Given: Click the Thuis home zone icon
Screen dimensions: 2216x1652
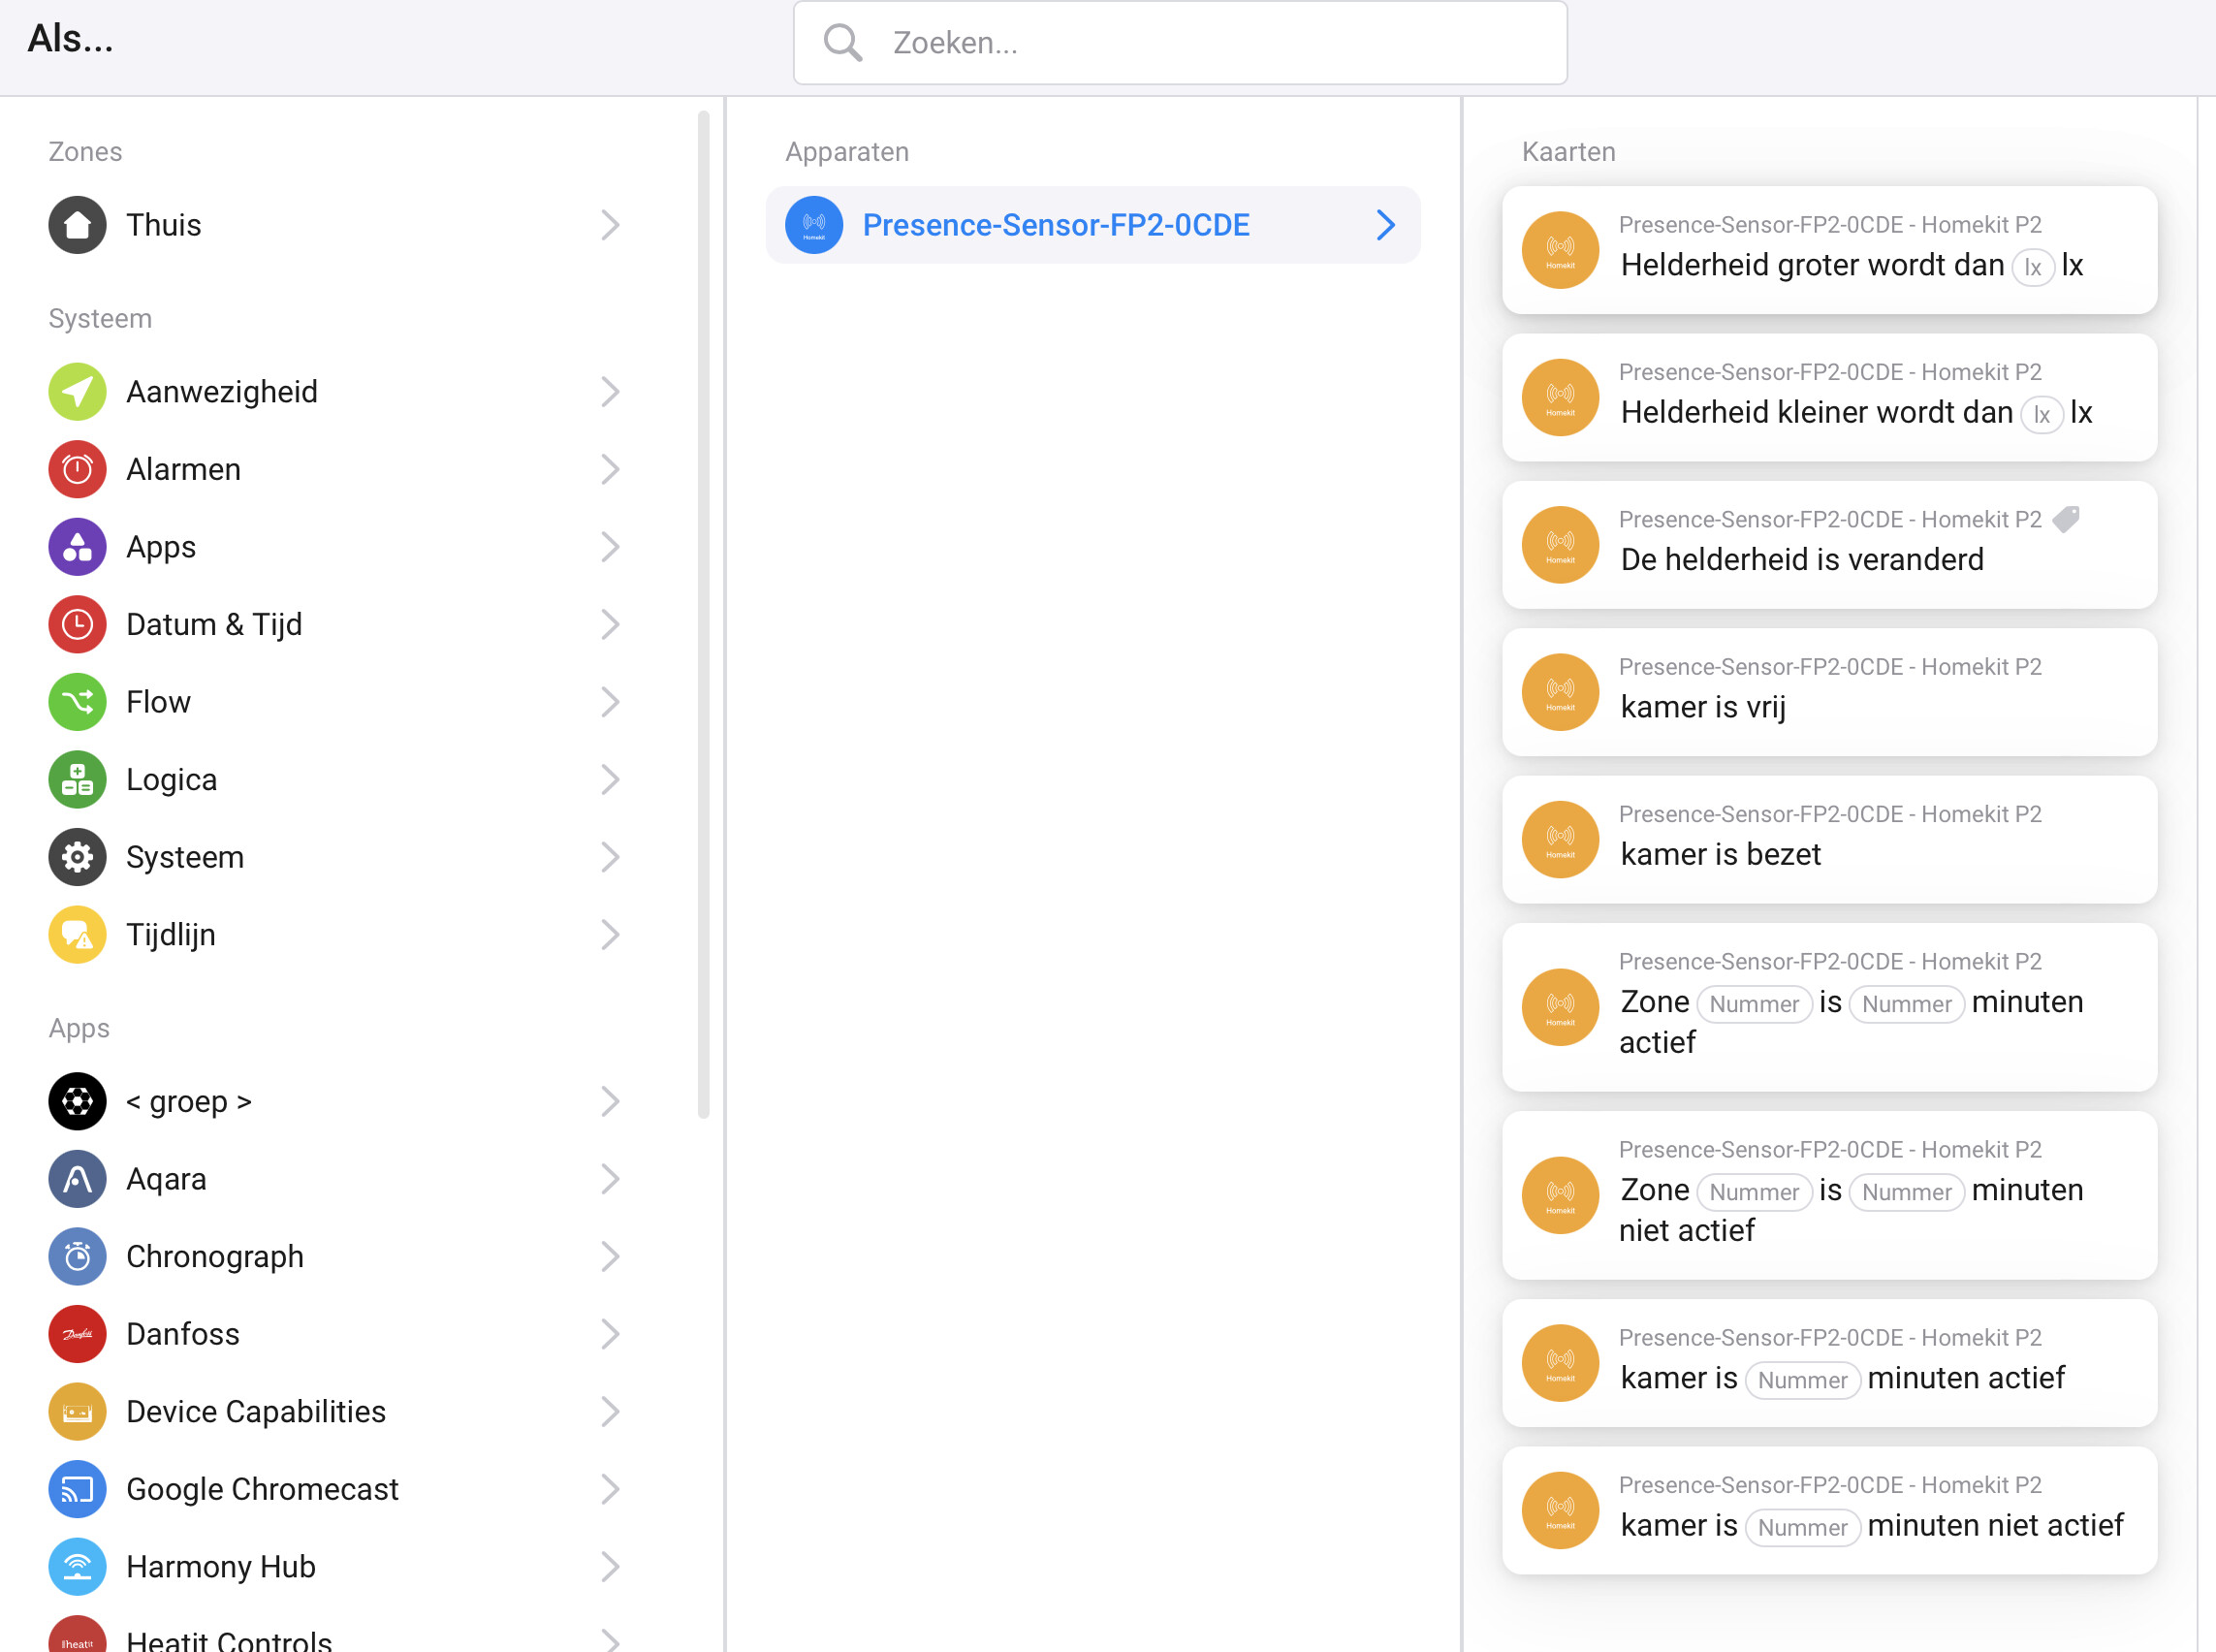Looking at the screenshot, I should 77,225.
